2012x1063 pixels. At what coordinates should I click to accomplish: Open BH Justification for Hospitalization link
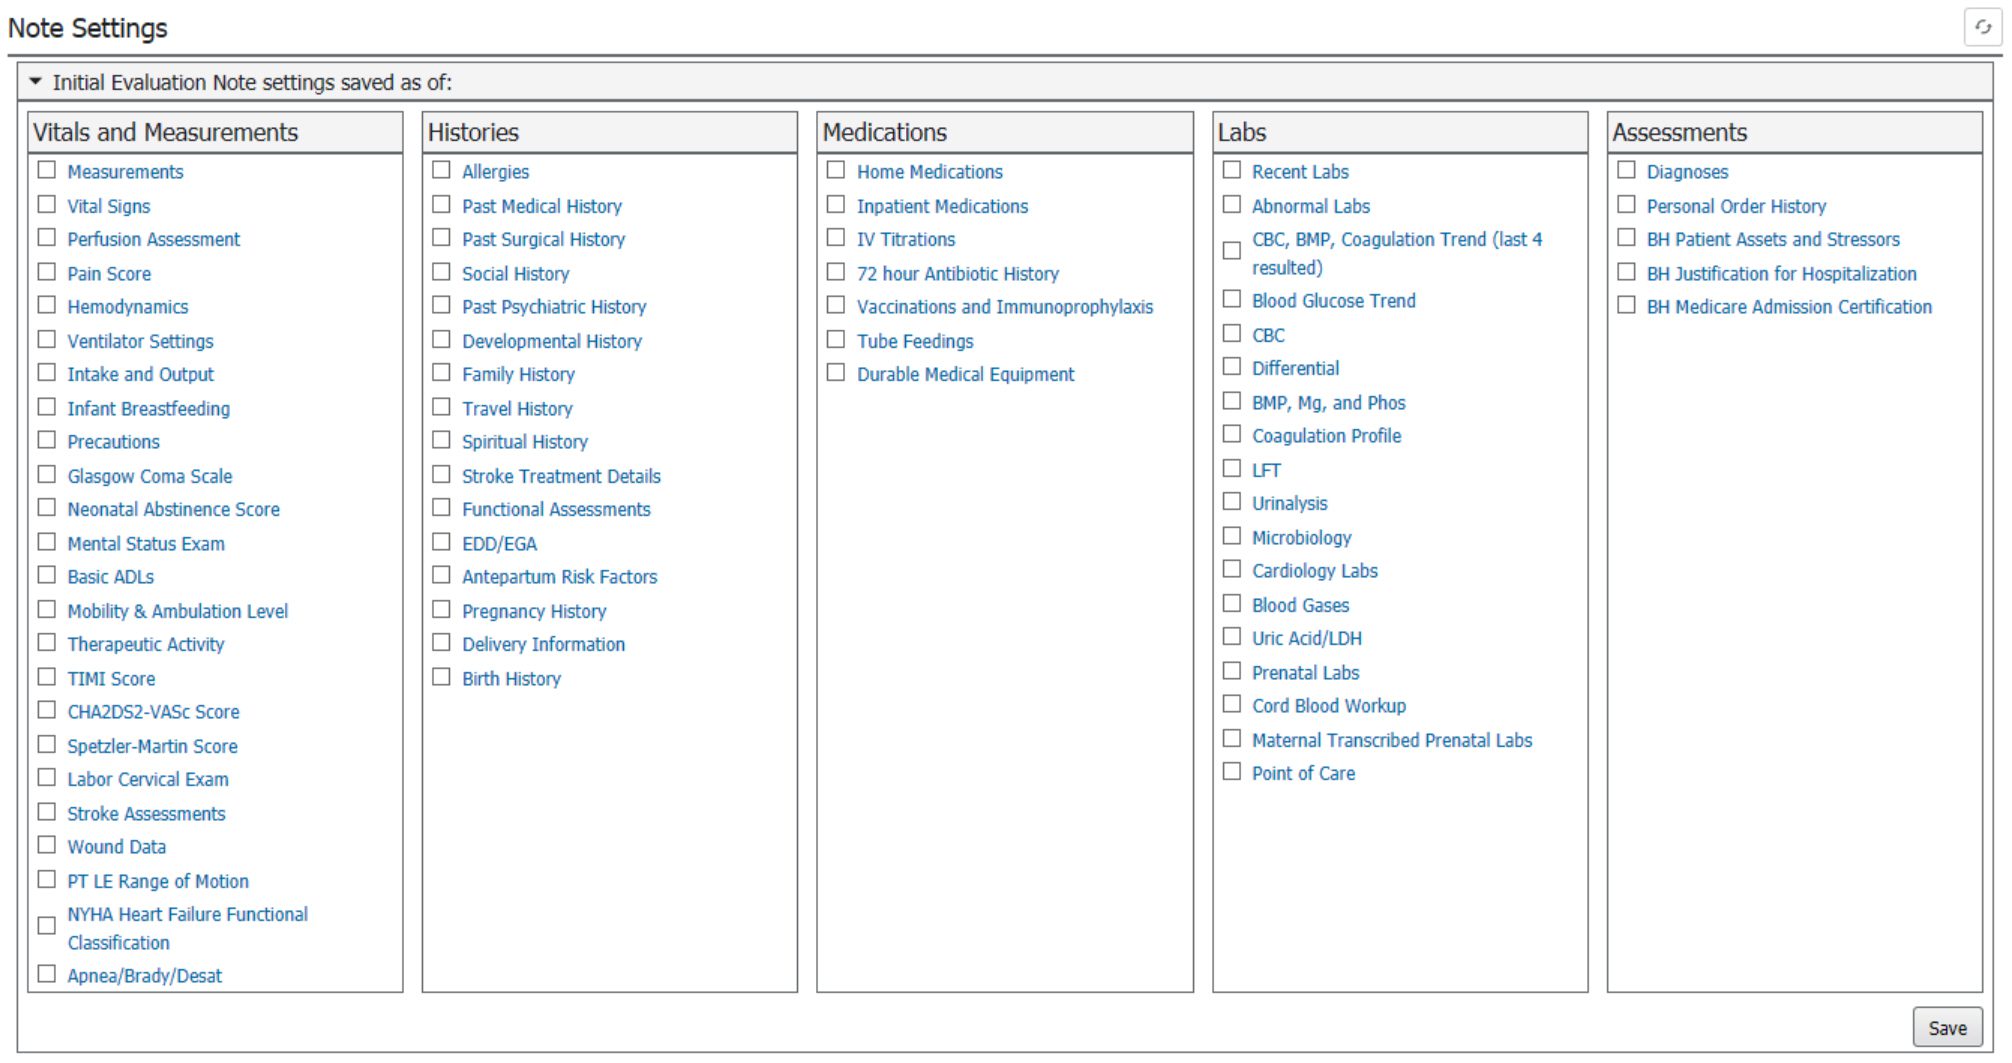[1782, 273]
